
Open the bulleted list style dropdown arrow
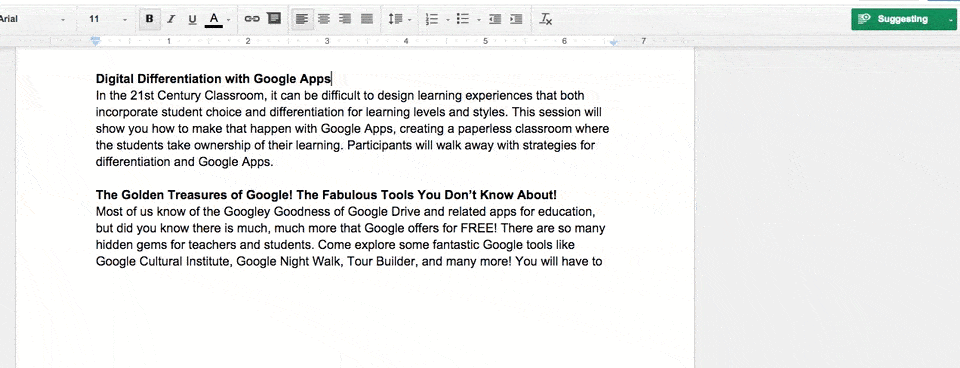pos(478,20)
